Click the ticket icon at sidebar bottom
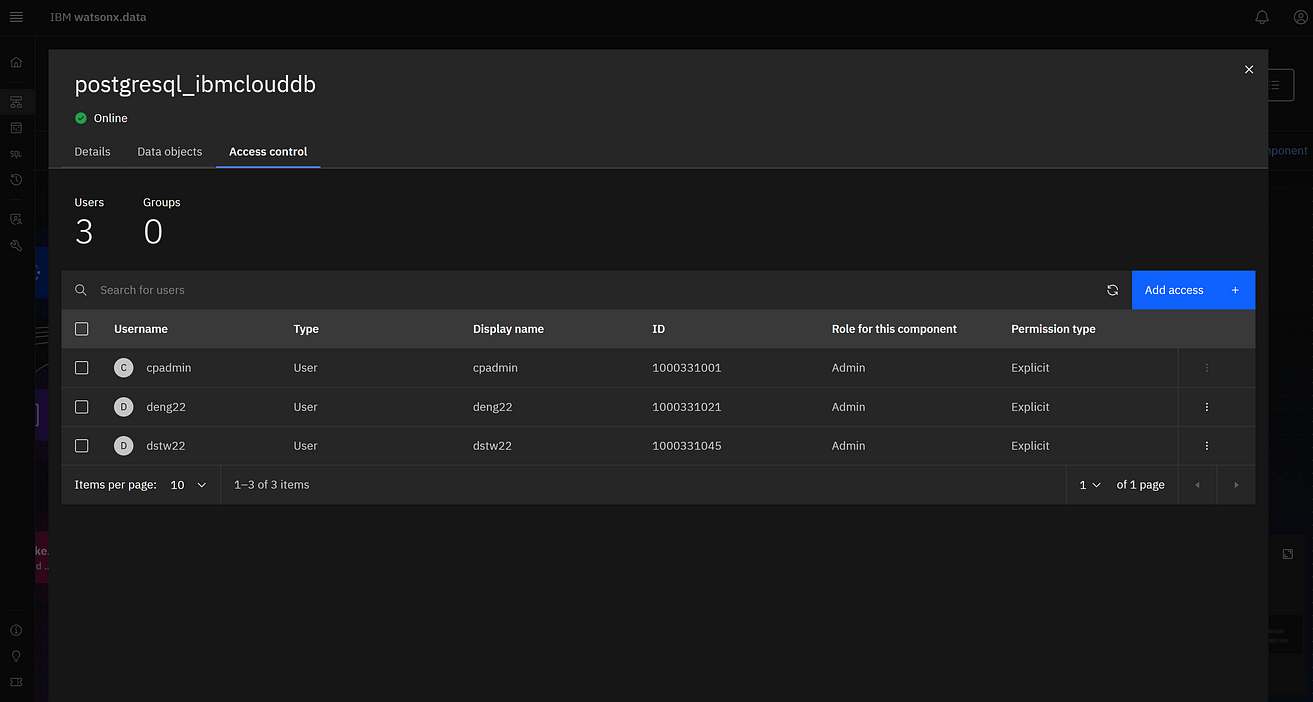This screenshot has height=702, width=1313. click(x=16, y=682)
